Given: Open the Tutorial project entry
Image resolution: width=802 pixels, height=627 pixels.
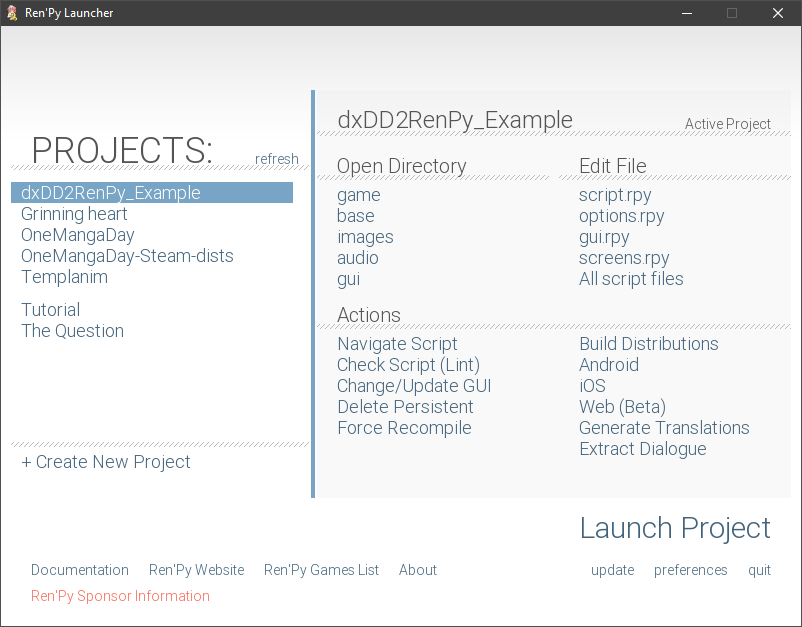Looking at the screenshot, I should (50, 310).
